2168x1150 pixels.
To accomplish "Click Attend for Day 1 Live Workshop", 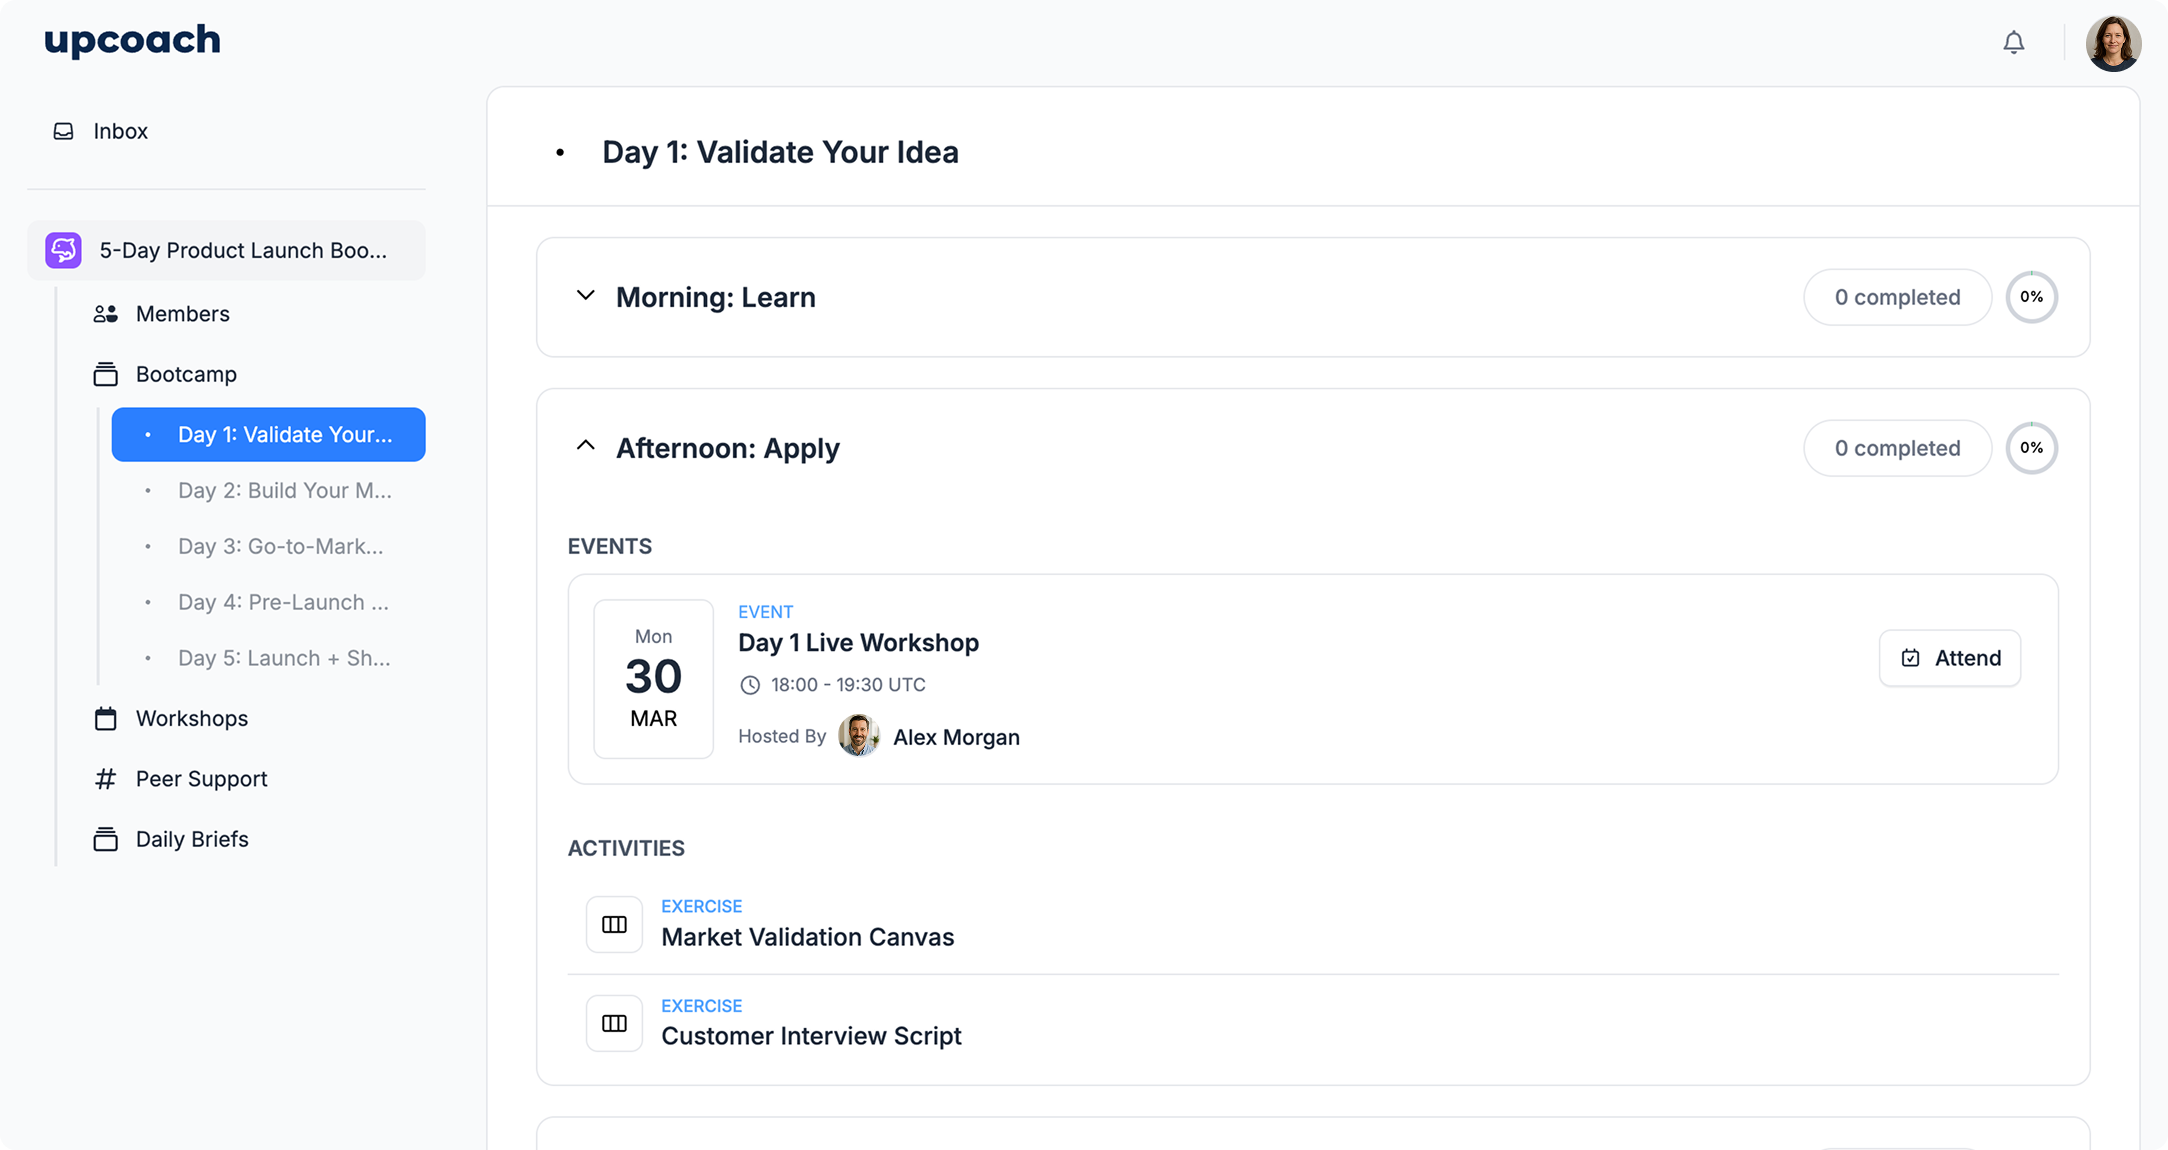I will pyautogui.click(x=1948, y=658).
